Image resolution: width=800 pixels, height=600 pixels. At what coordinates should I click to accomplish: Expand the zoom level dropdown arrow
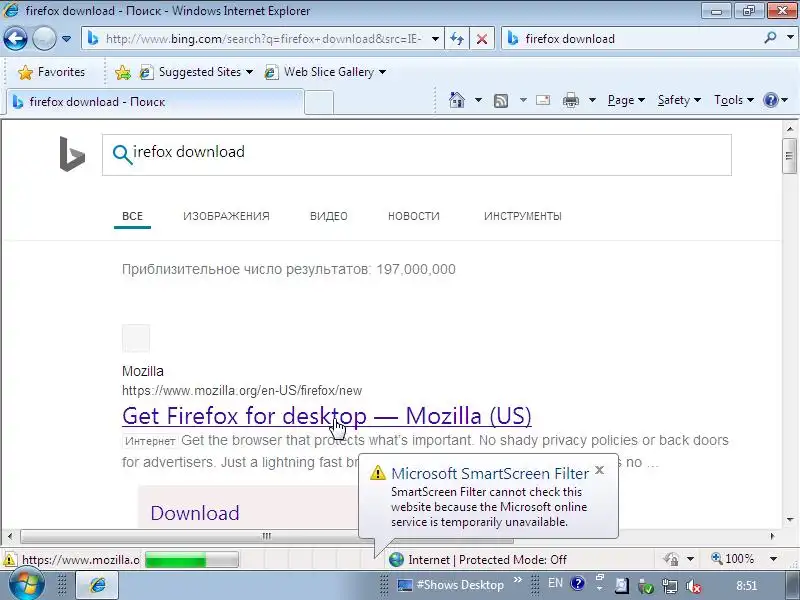pos(773,559)
